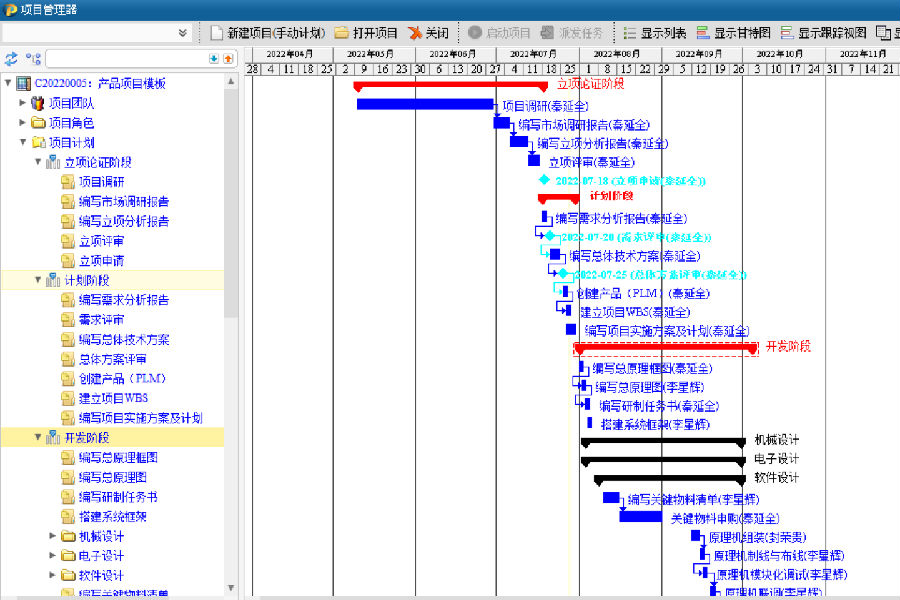The image size is (900, 600).
Task: Click the task icon beside 建立项目WBS
Action: tap(68, 398)
